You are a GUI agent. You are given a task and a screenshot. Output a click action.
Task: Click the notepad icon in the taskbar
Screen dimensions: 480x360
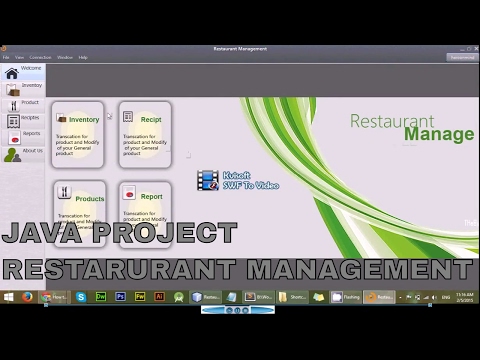pos(232,297)
